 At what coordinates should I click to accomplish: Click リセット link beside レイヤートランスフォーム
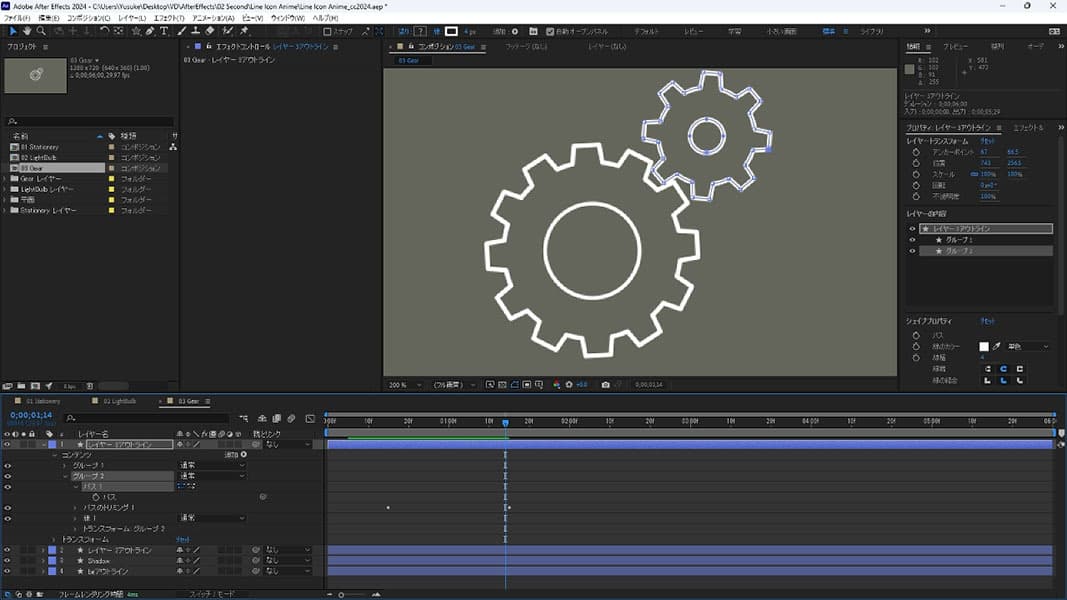point(987,141)
